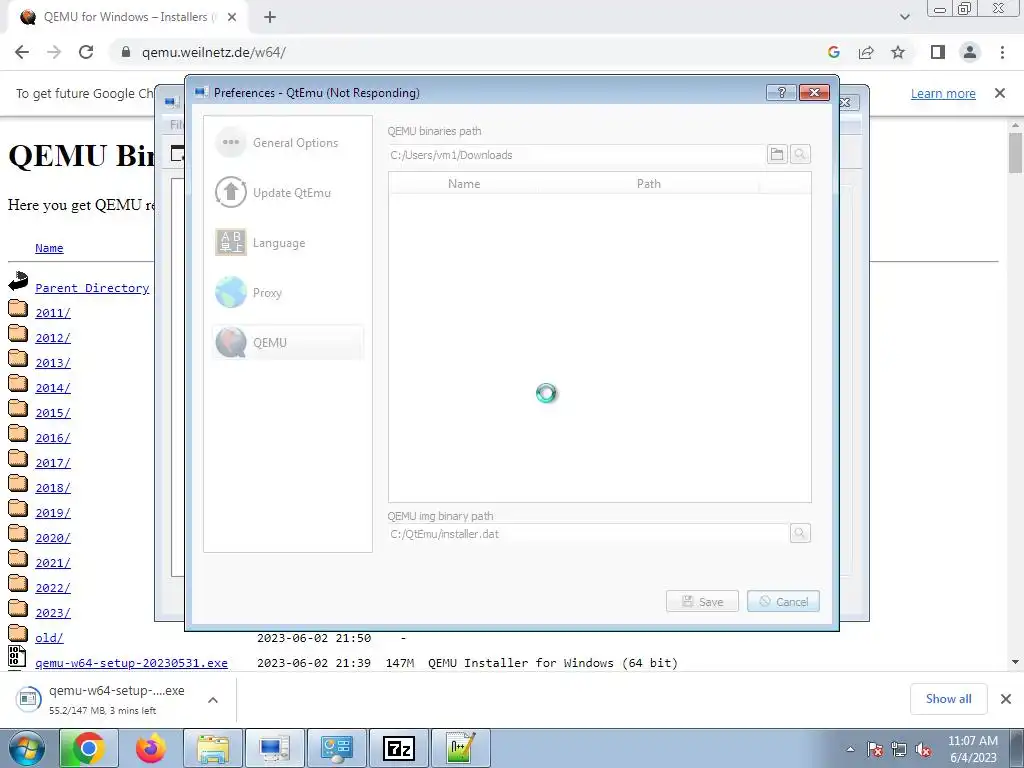Screen dimensions: 1024x768
Task: Open a new Chrome tab
Action: [x=270, y=17]
